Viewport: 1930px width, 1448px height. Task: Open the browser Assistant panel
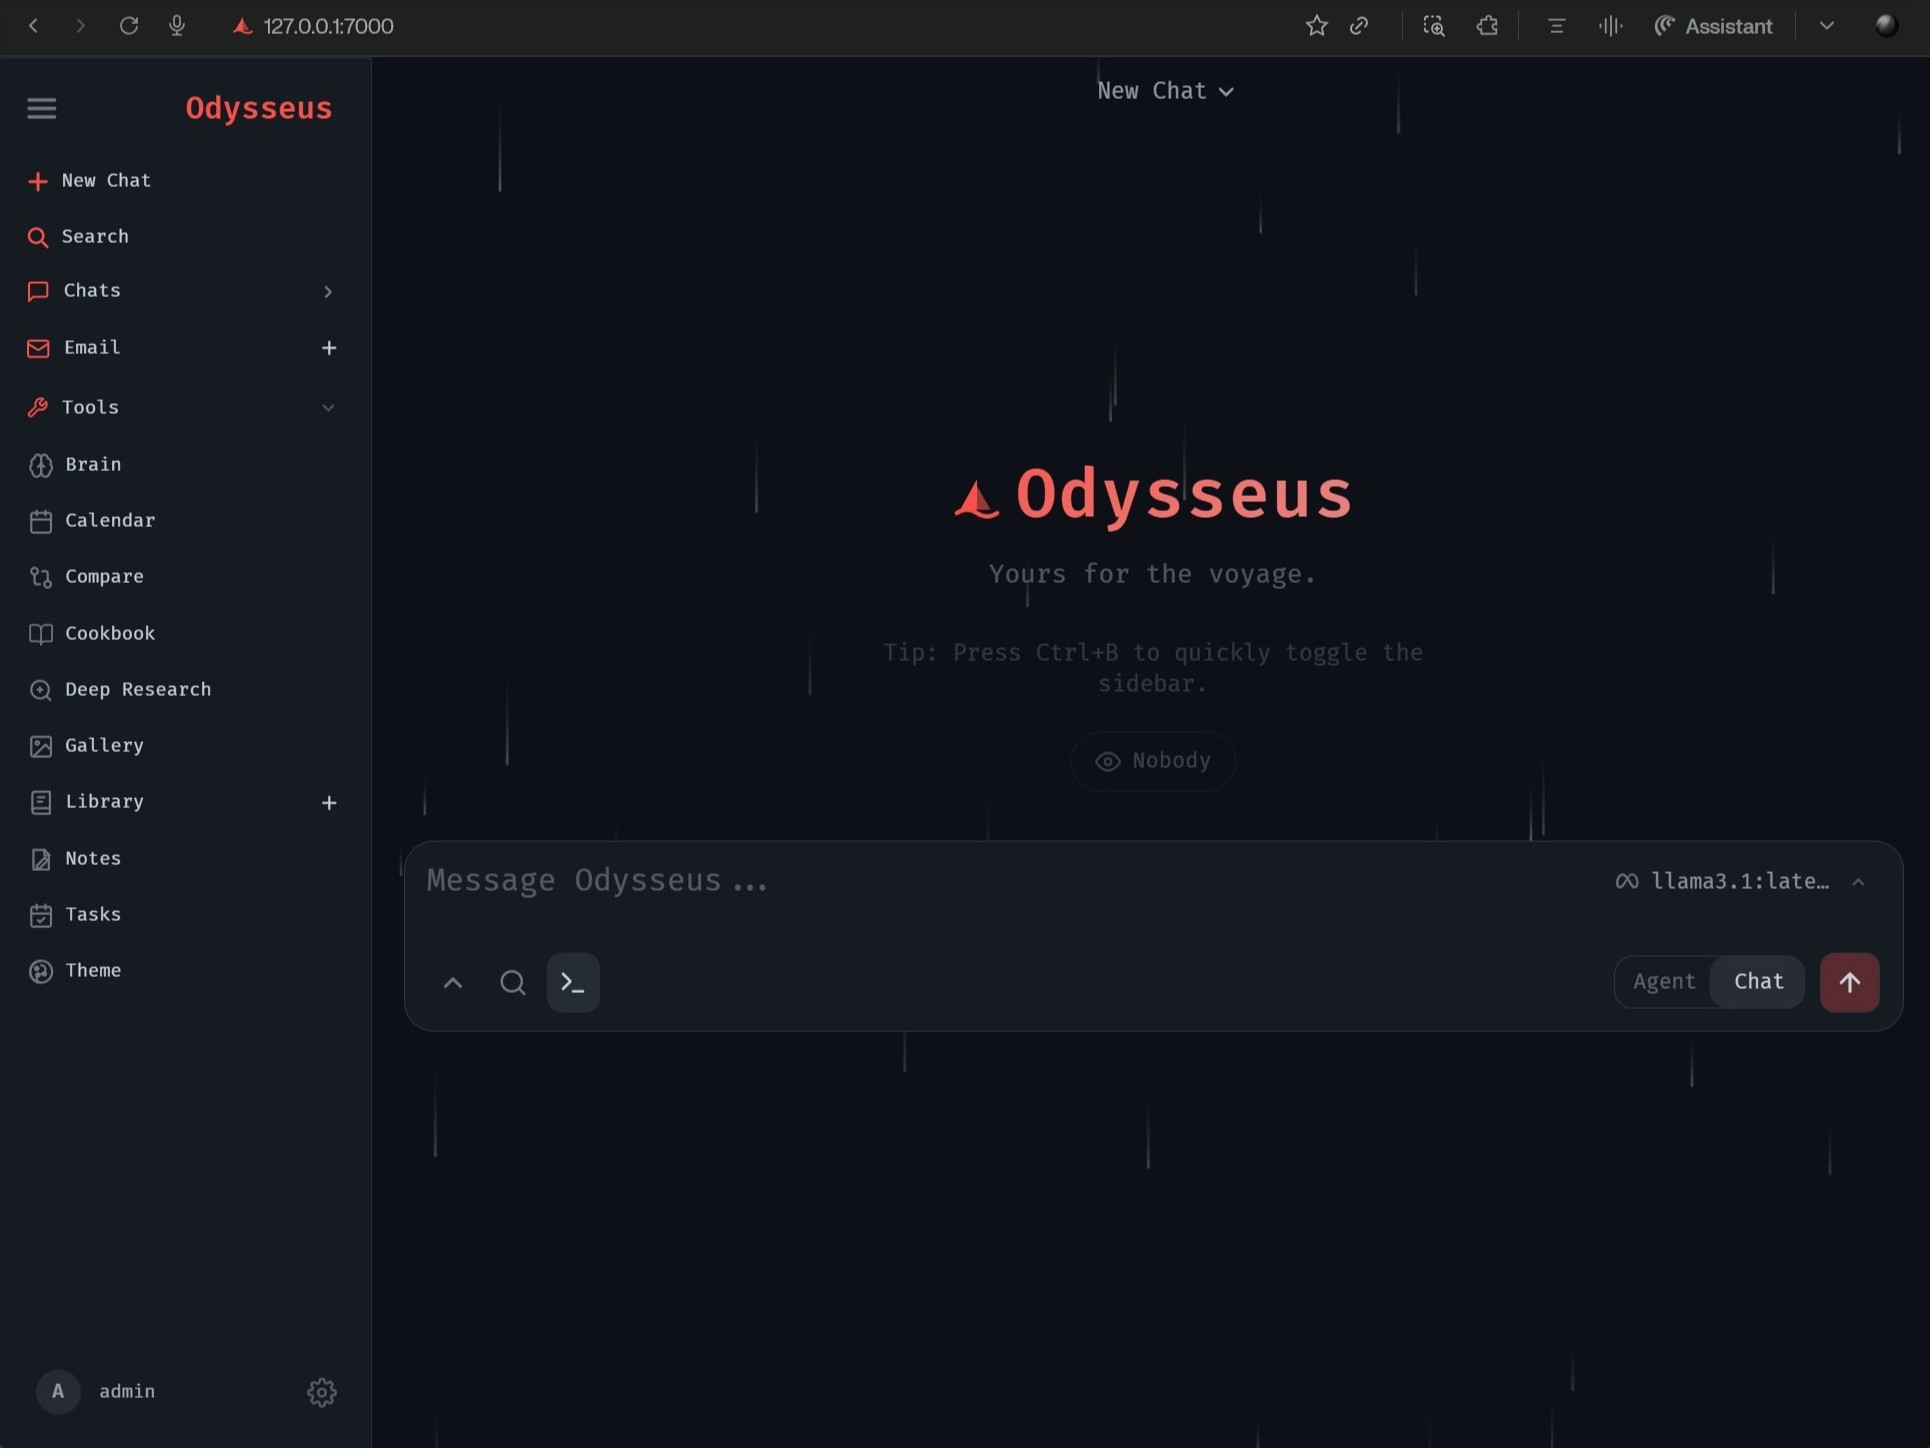coord(1713,26)
